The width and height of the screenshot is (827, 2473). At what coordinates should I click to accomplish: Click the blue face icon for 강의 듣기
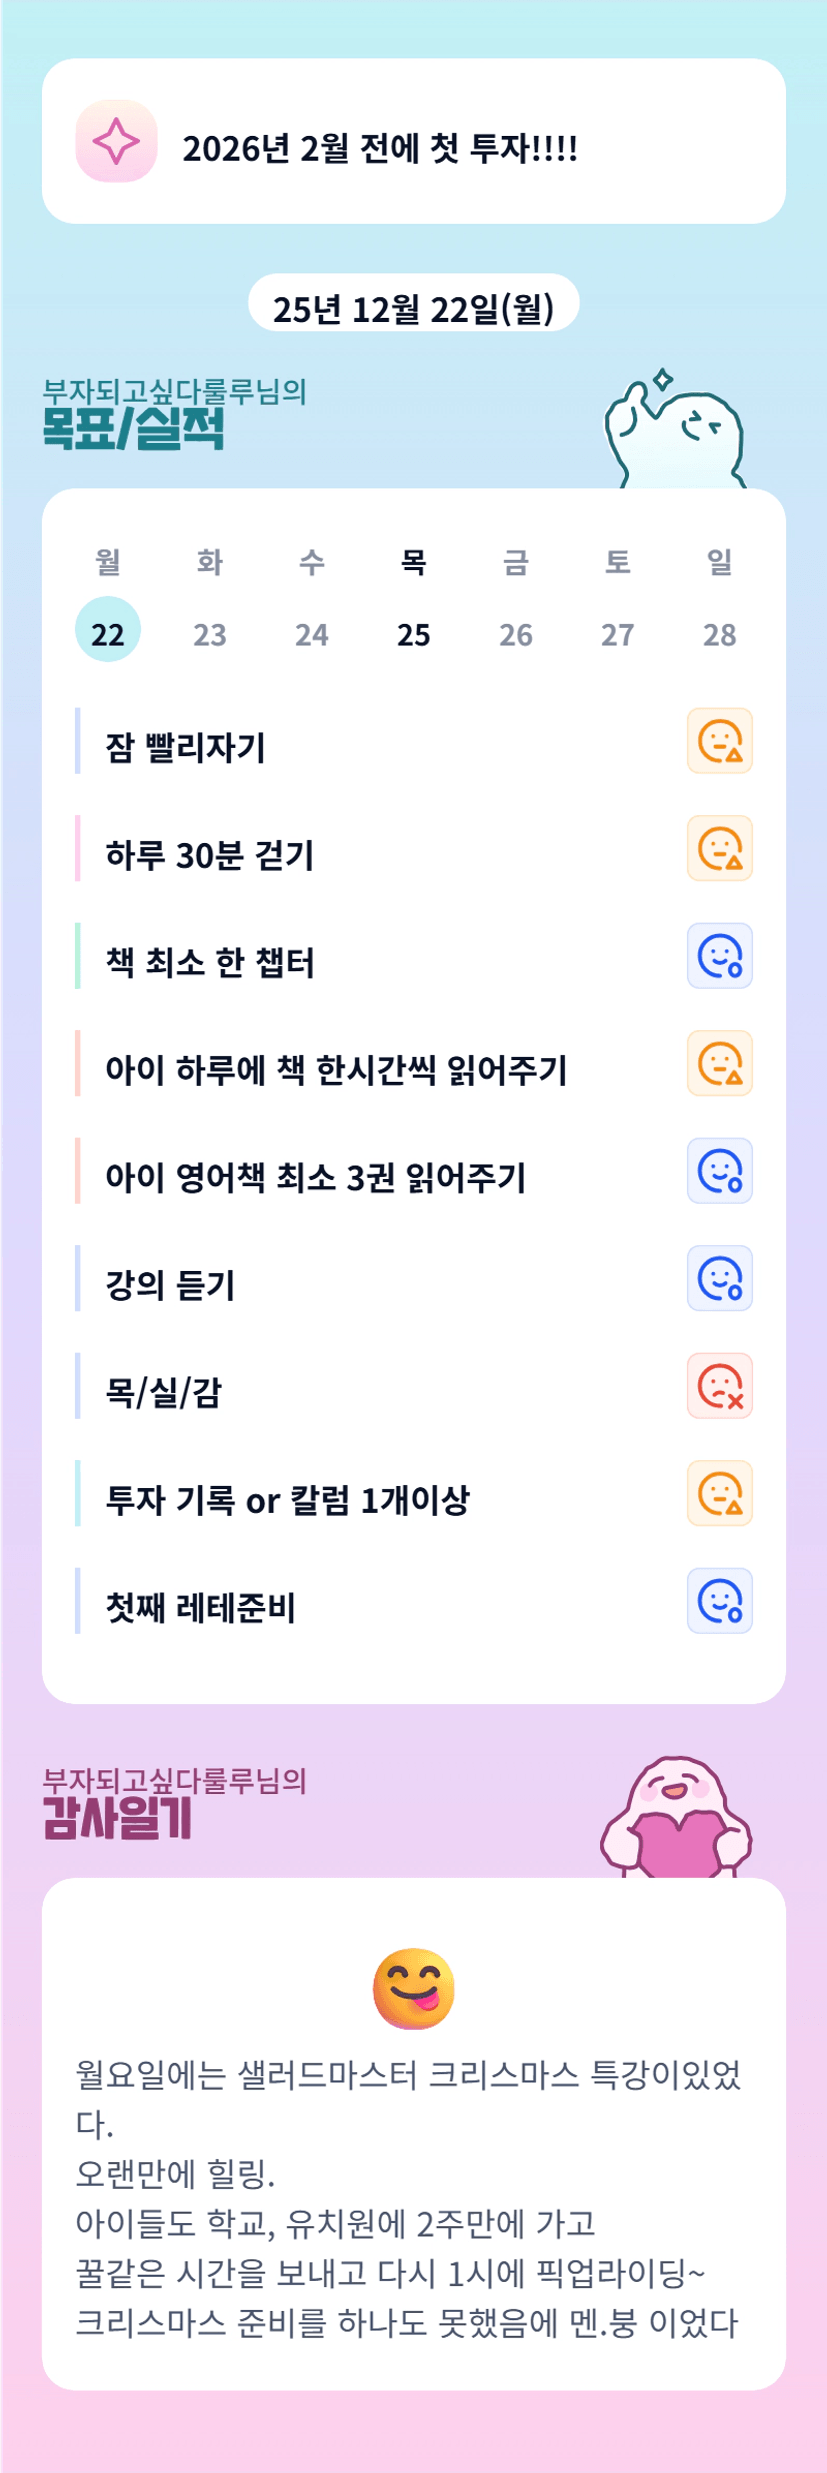click(x=719, y=1279)
